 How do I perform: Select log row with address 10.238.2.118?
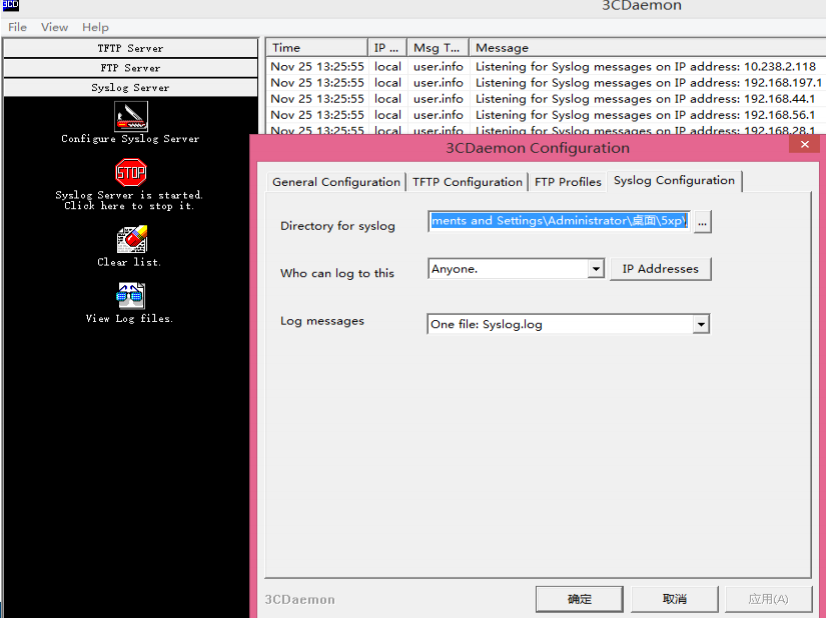point(545,66)
